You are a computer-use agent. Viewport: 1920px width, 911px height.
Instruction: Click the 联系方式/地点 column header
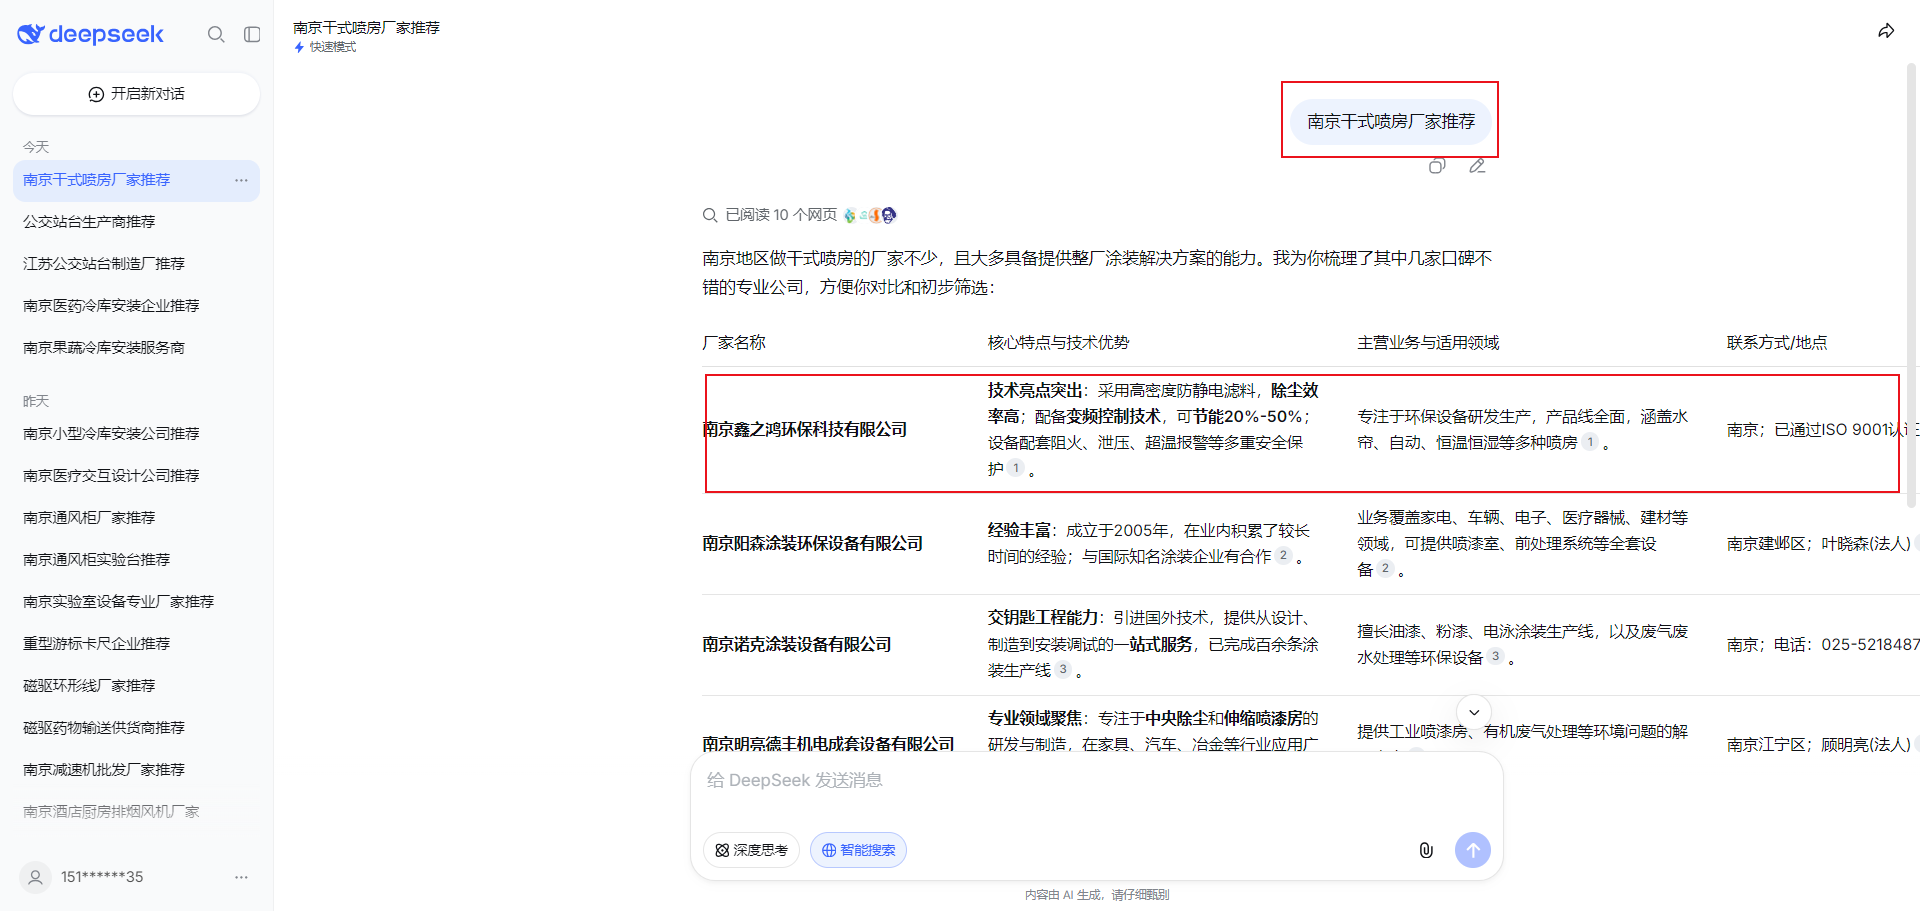(1777, 343)
